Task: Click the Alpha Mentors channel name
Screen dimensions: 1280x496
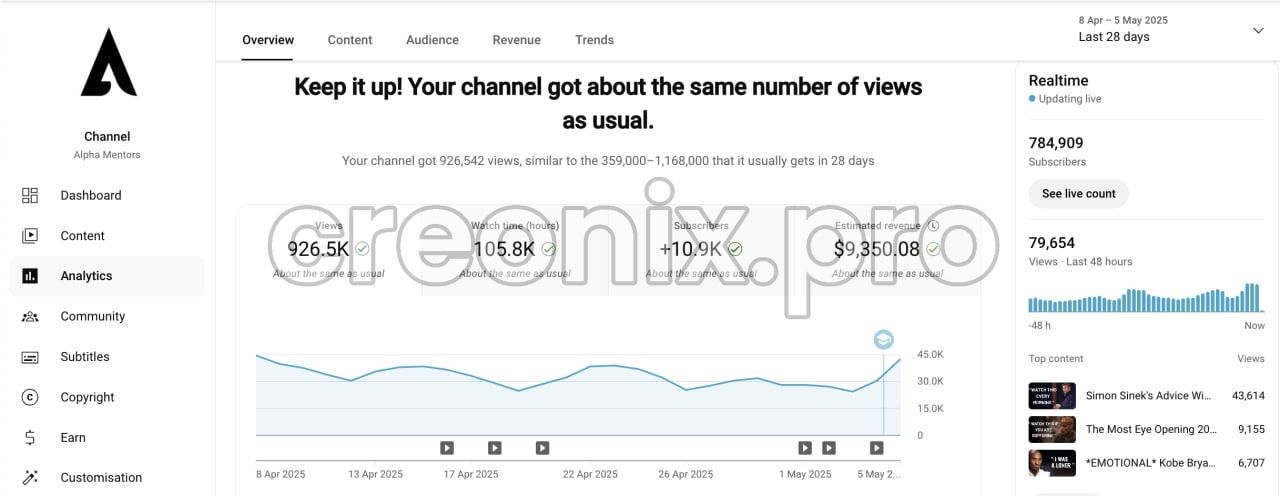Action: [x=107, y=155]
